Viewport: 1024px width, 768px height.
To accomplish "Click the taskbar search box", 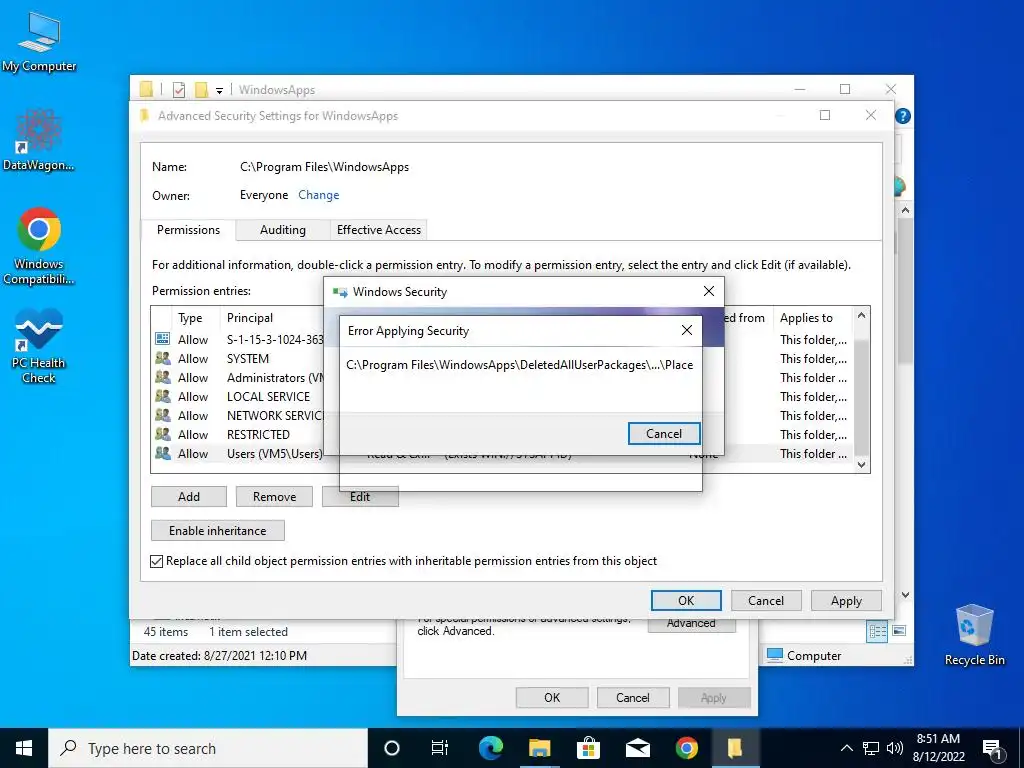I will click(208, 748).
